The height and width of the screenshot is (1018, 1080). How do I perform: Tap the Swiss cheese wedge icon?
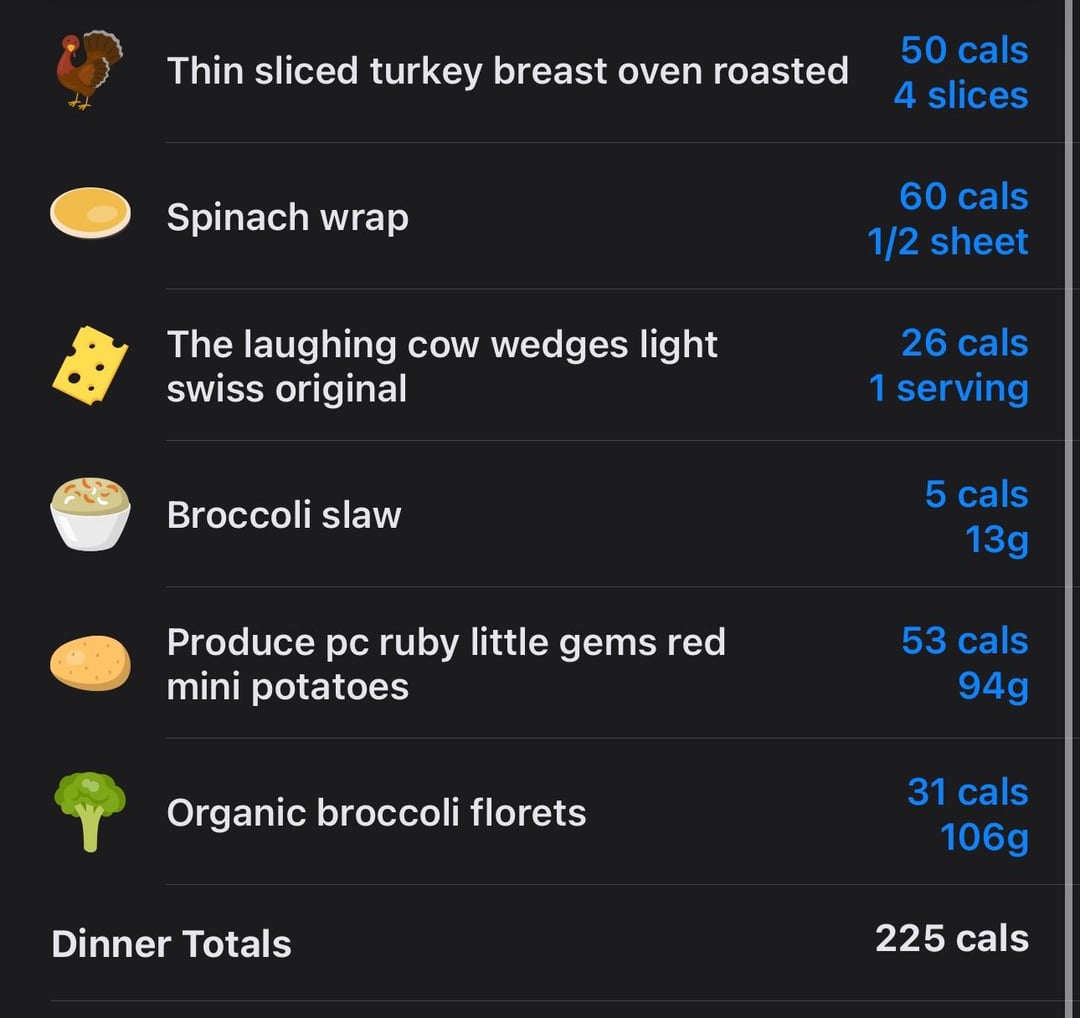90,366
